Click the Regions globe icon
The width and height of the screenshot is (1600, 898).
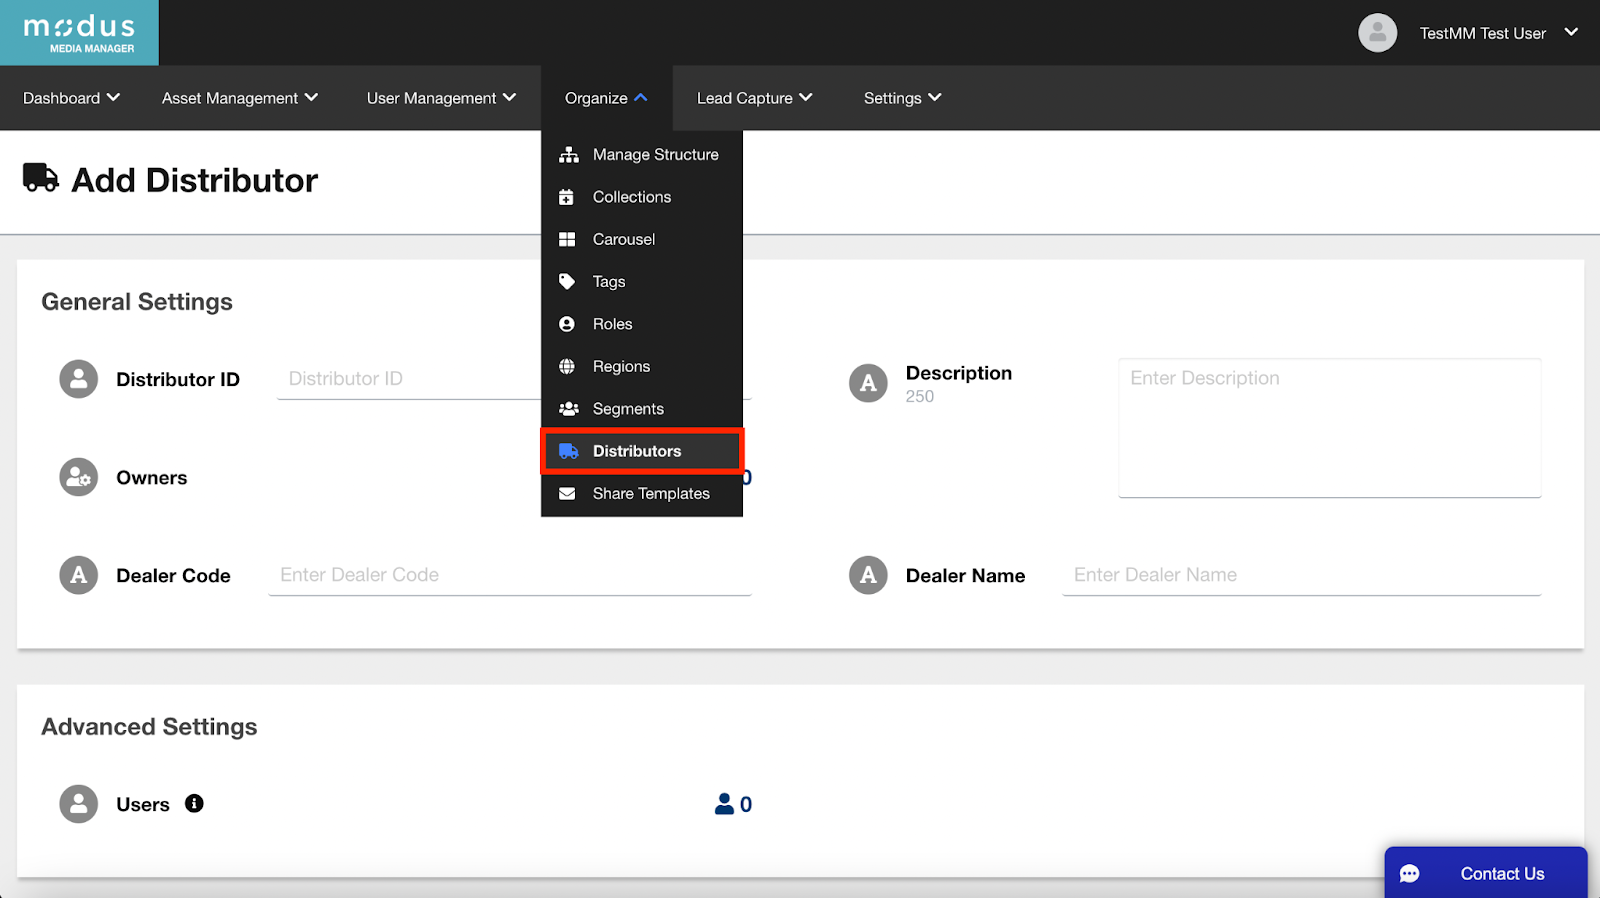(567, 367)
